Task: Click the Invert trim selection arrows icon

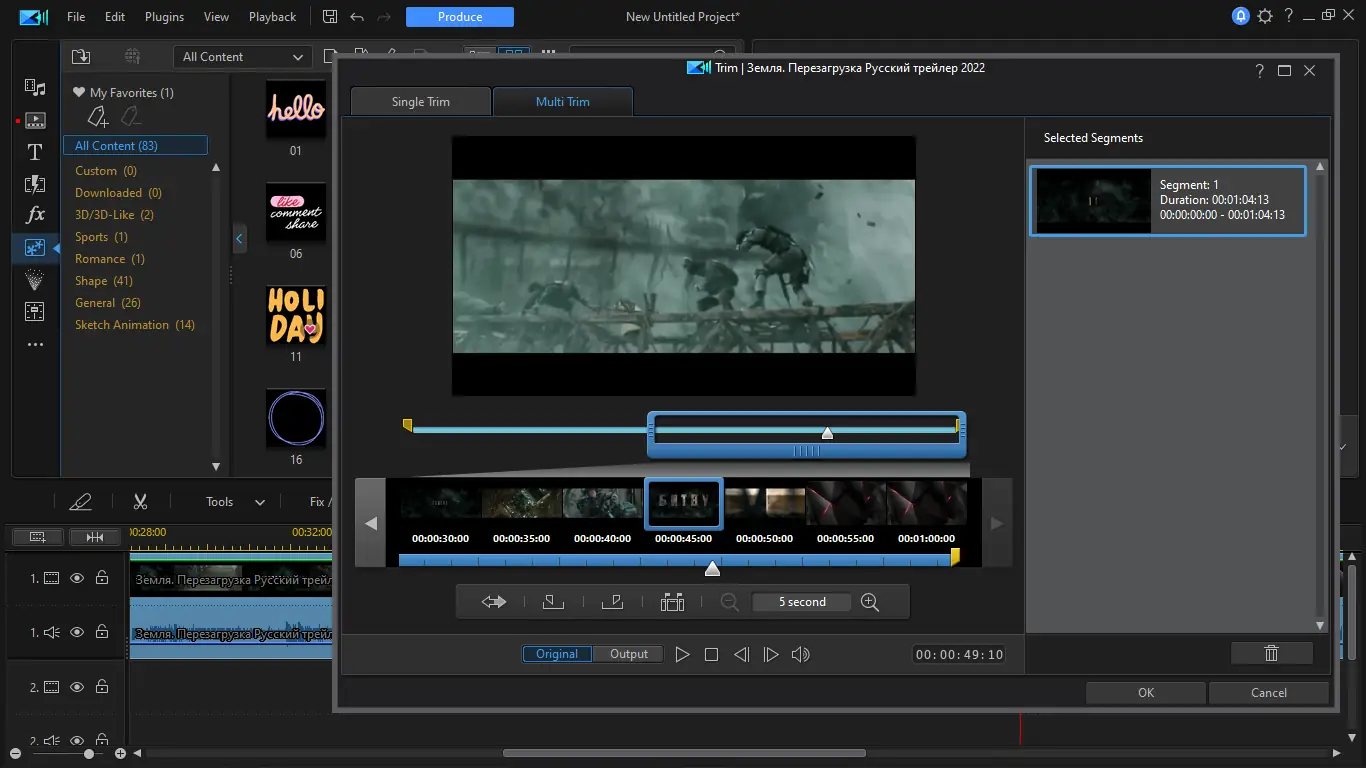Action: tap(494, 602)
